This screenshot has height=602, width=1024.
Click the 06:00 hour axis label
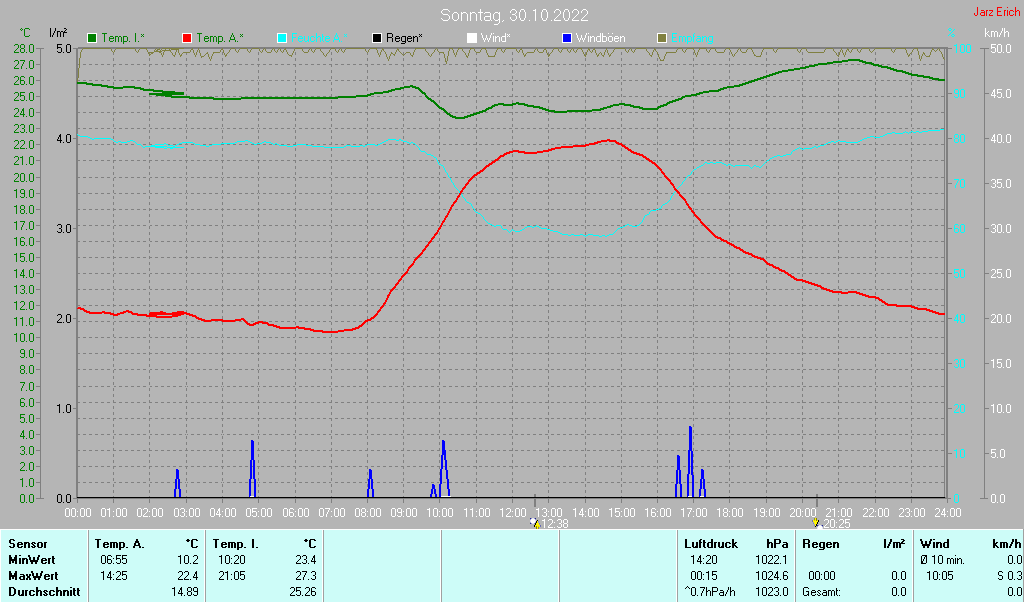(x=295, y=513)
